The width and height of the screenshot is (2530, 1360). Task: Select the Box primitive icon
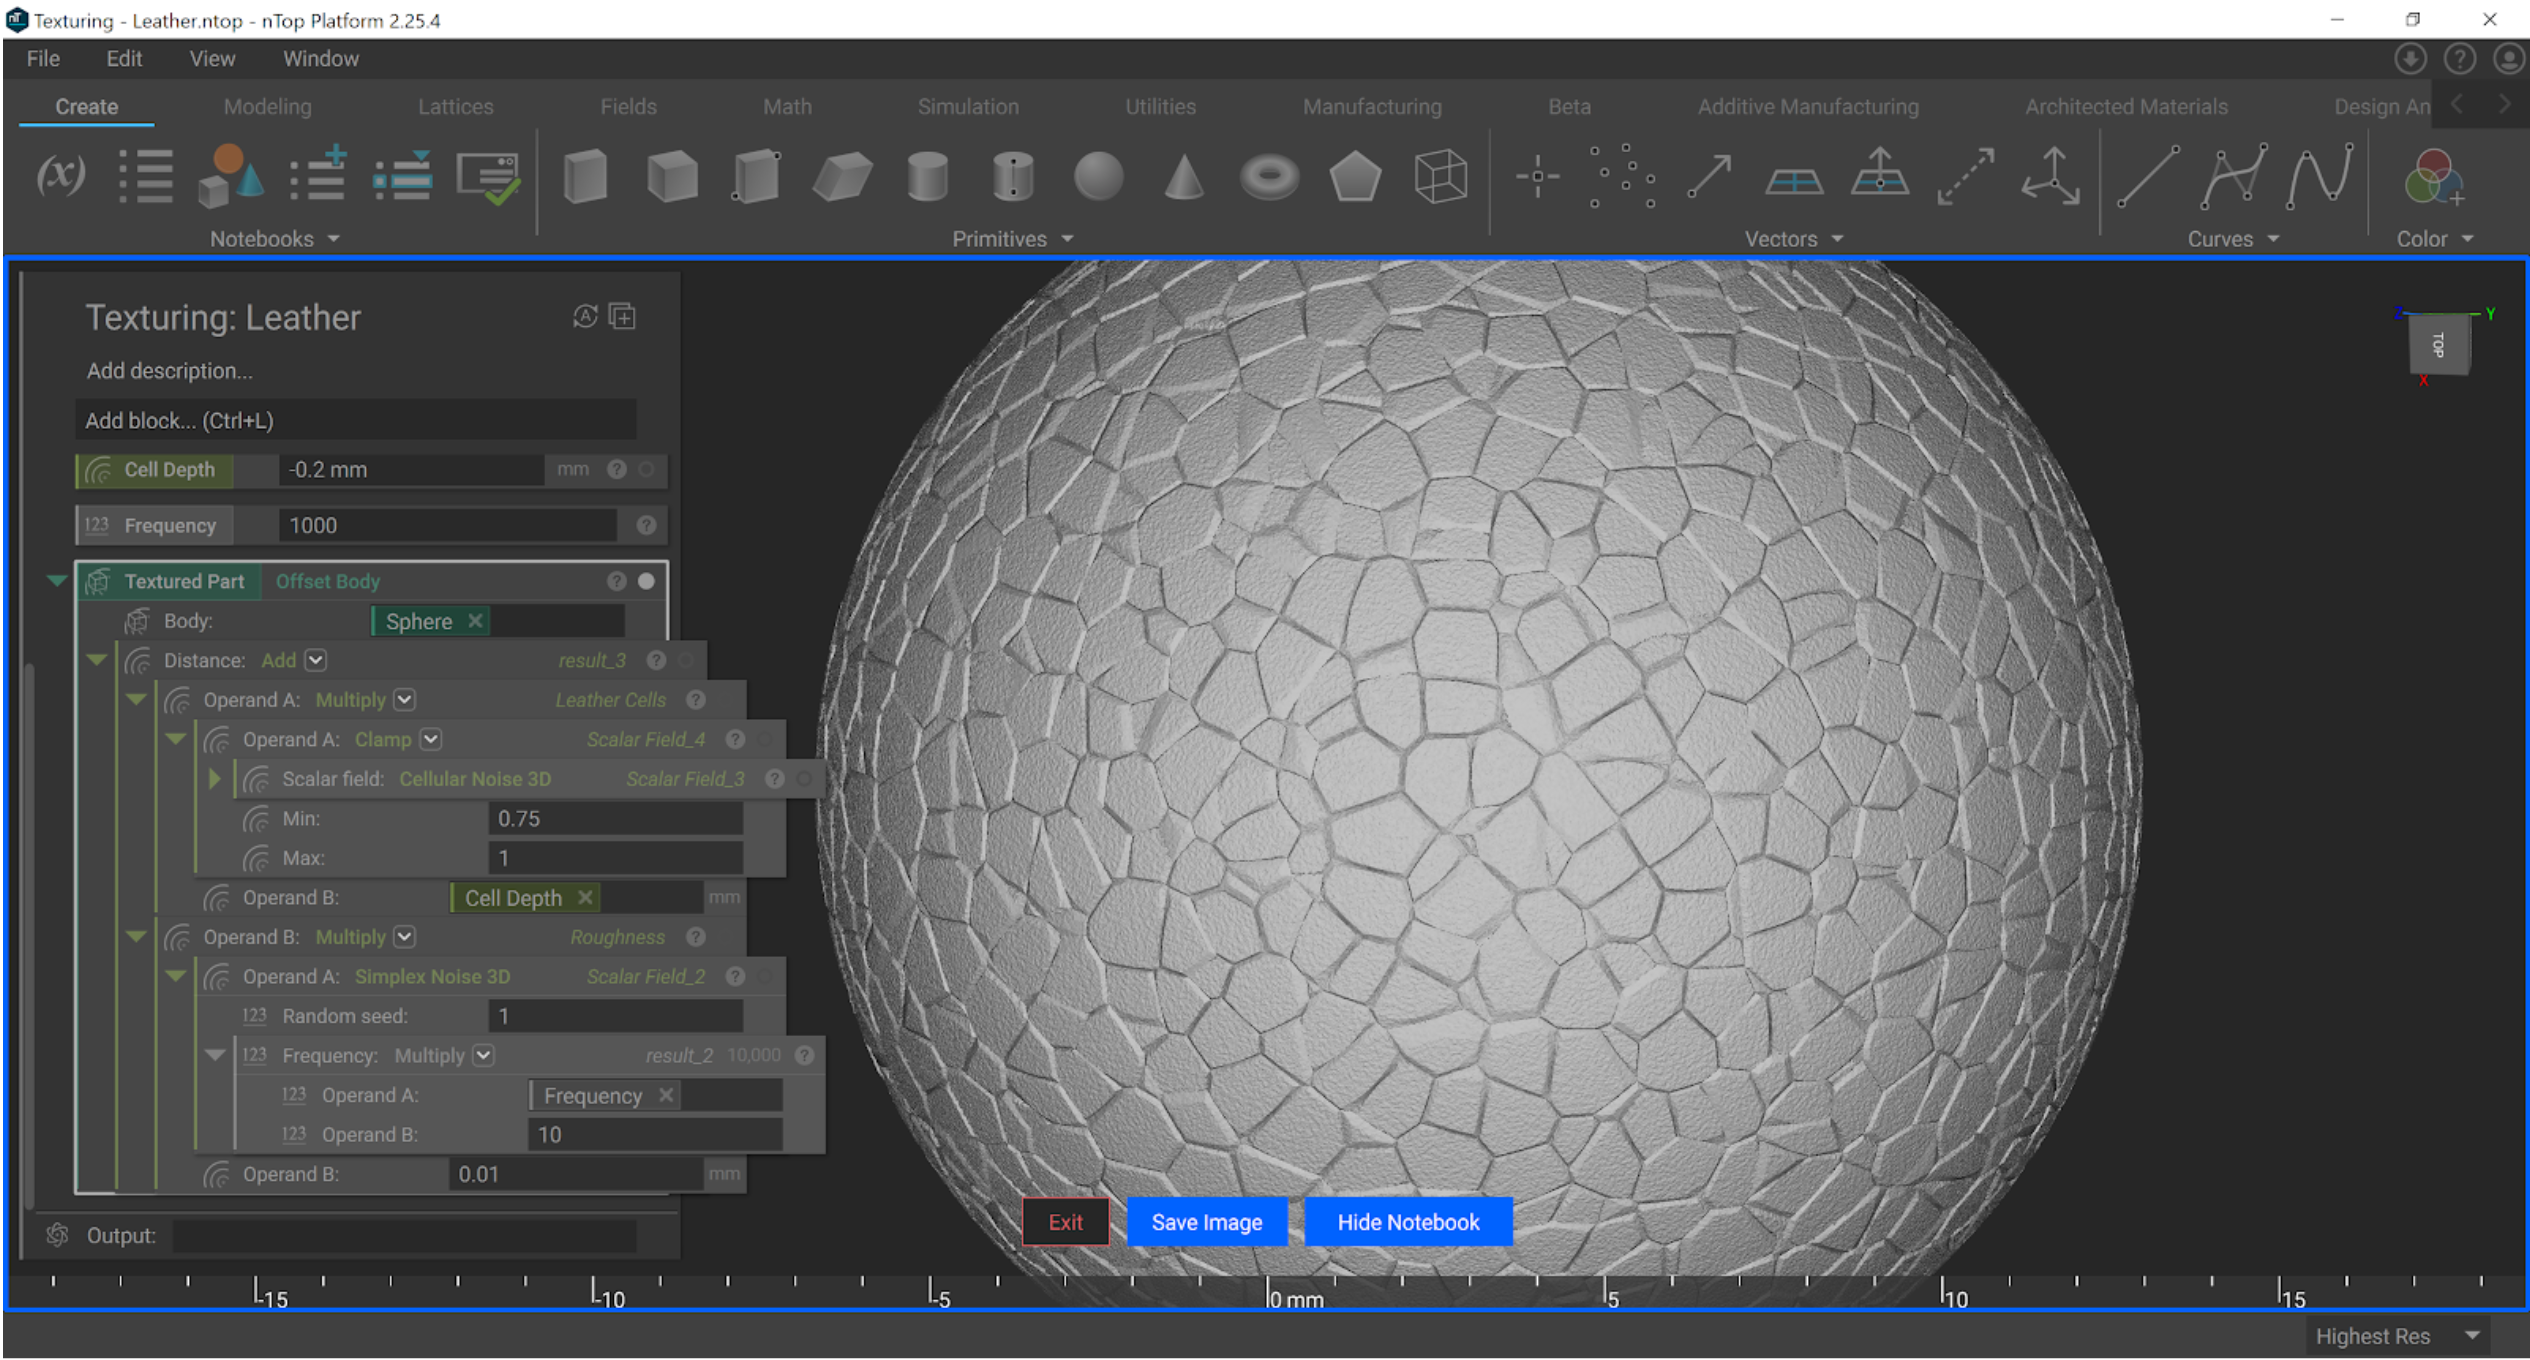tap(586, 177)
